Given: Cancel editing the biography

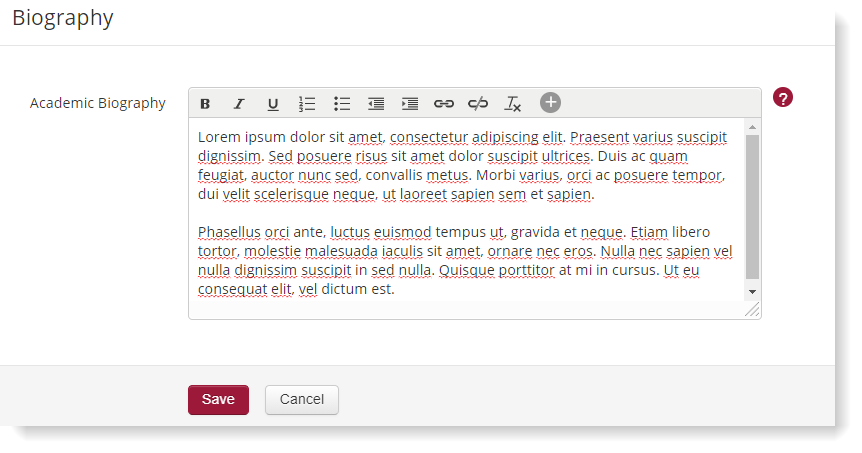Looking at the screenshot, I should [x=302, y=400].
